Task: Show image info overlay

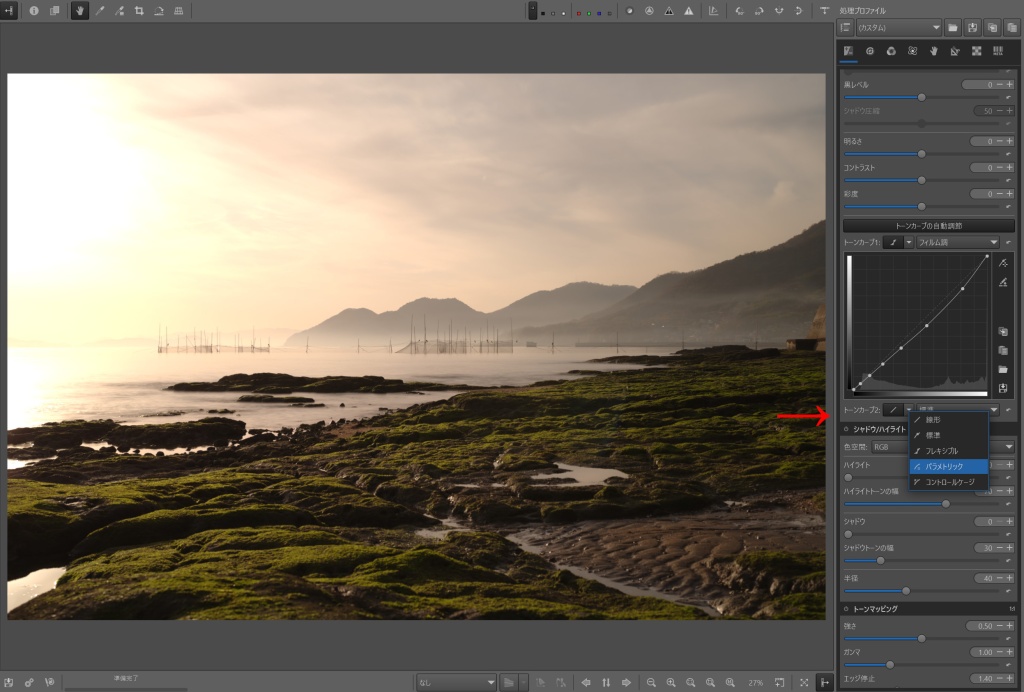Action: pos(34,11)
